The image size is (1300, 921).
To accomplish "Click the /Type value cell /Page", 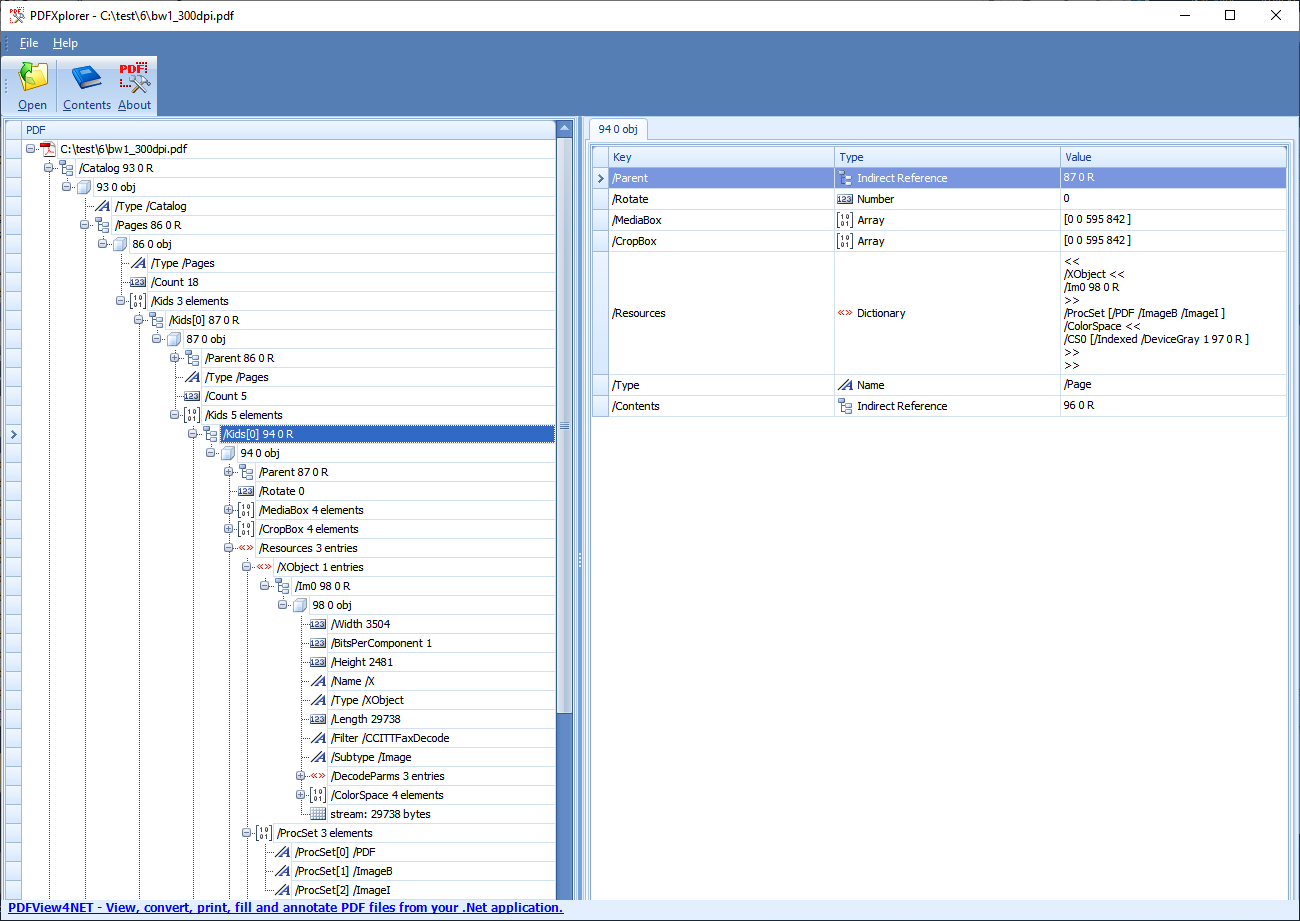I will (1174, 385).
